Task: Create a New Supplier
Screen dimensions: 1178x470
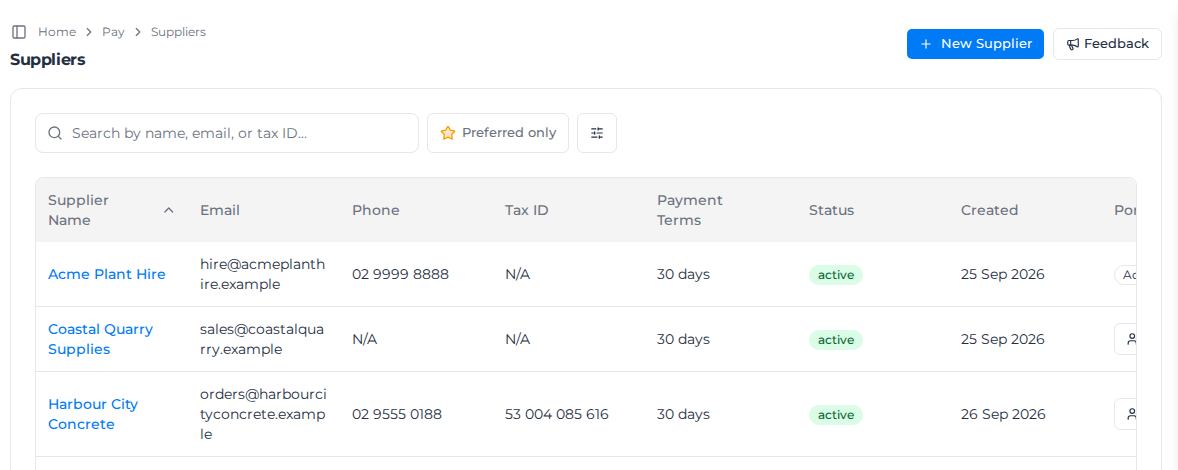Action: click(x=975, y=44)
